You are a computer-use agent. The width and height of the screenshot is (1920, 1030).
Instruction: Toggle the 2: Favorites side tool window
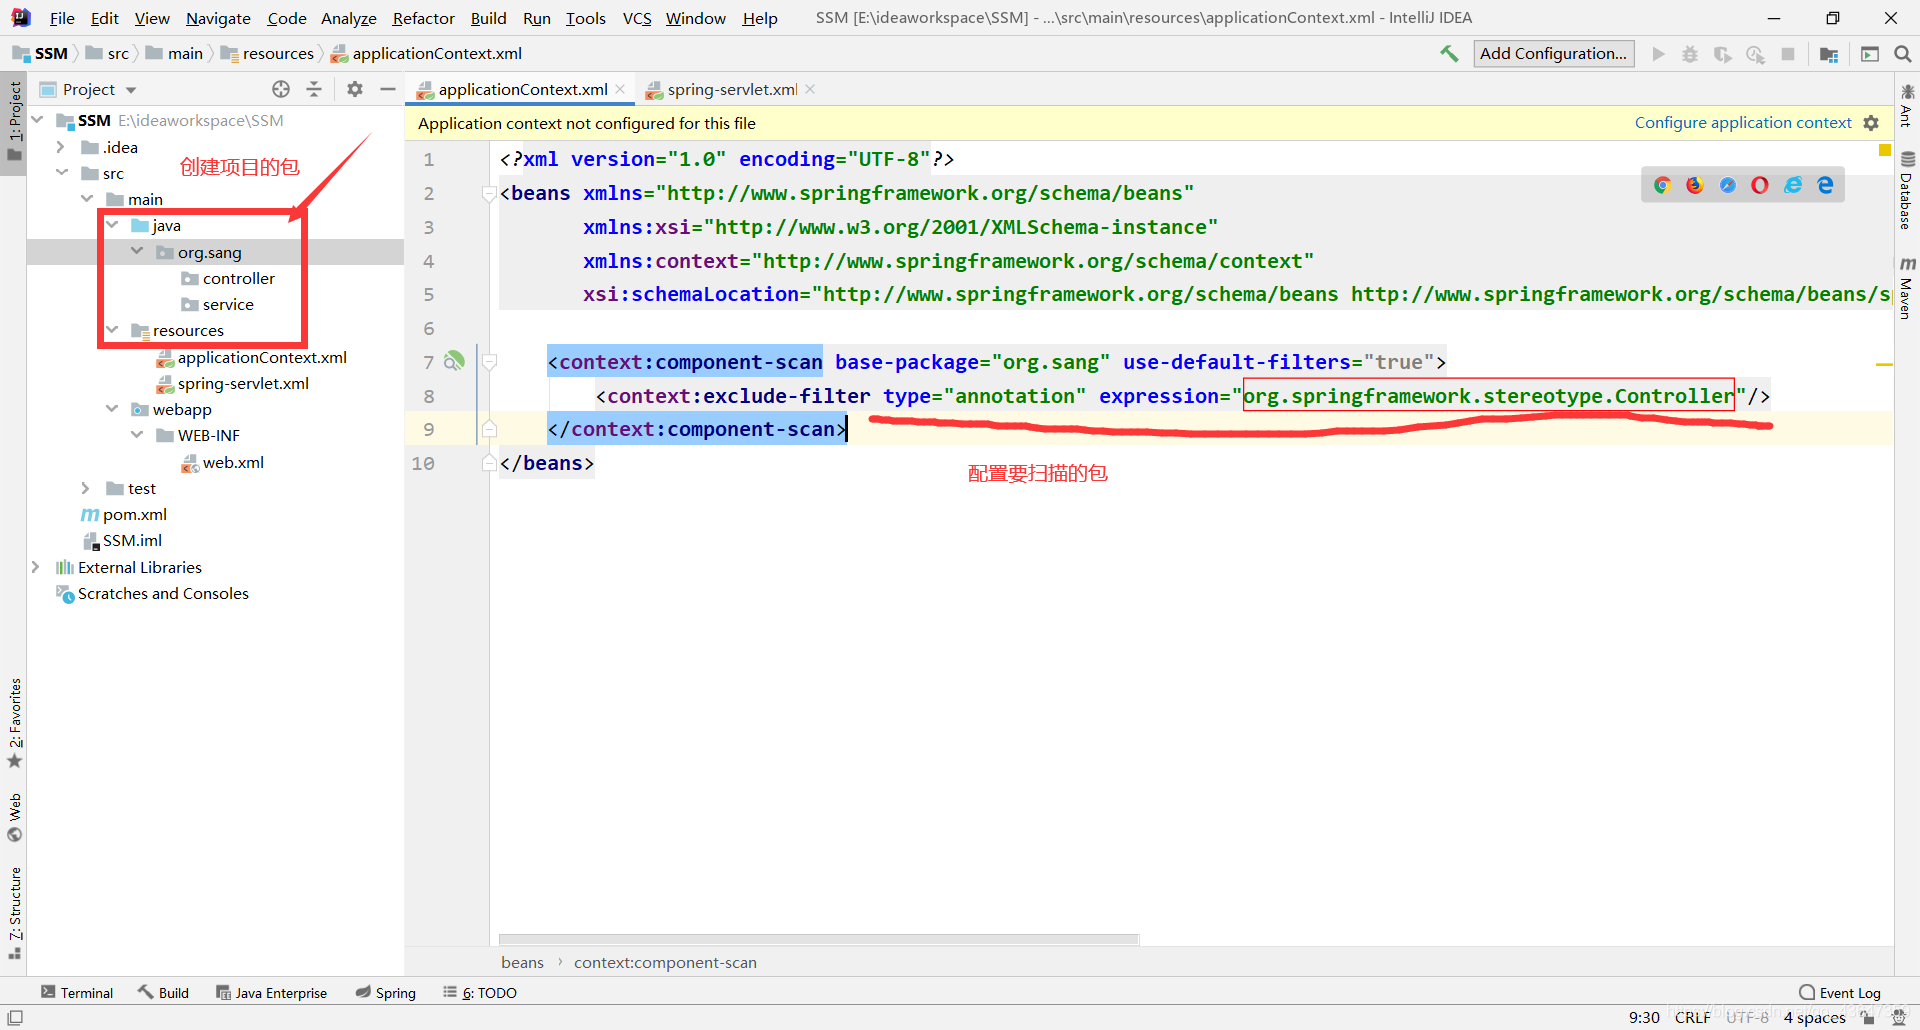tap(14, 723)
